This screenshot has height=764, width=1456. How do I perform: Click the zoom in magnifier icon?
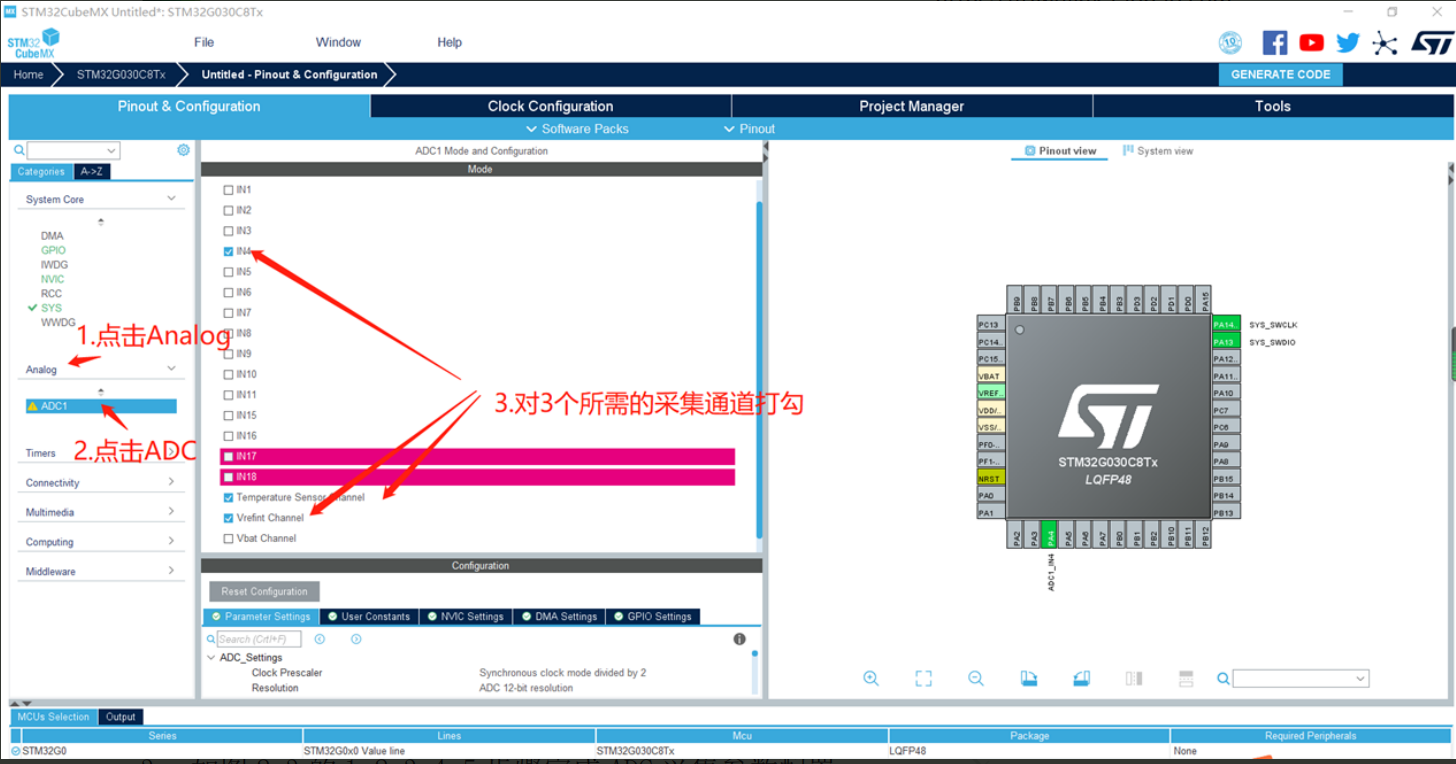pyautogui.click(x=871, y=678)
